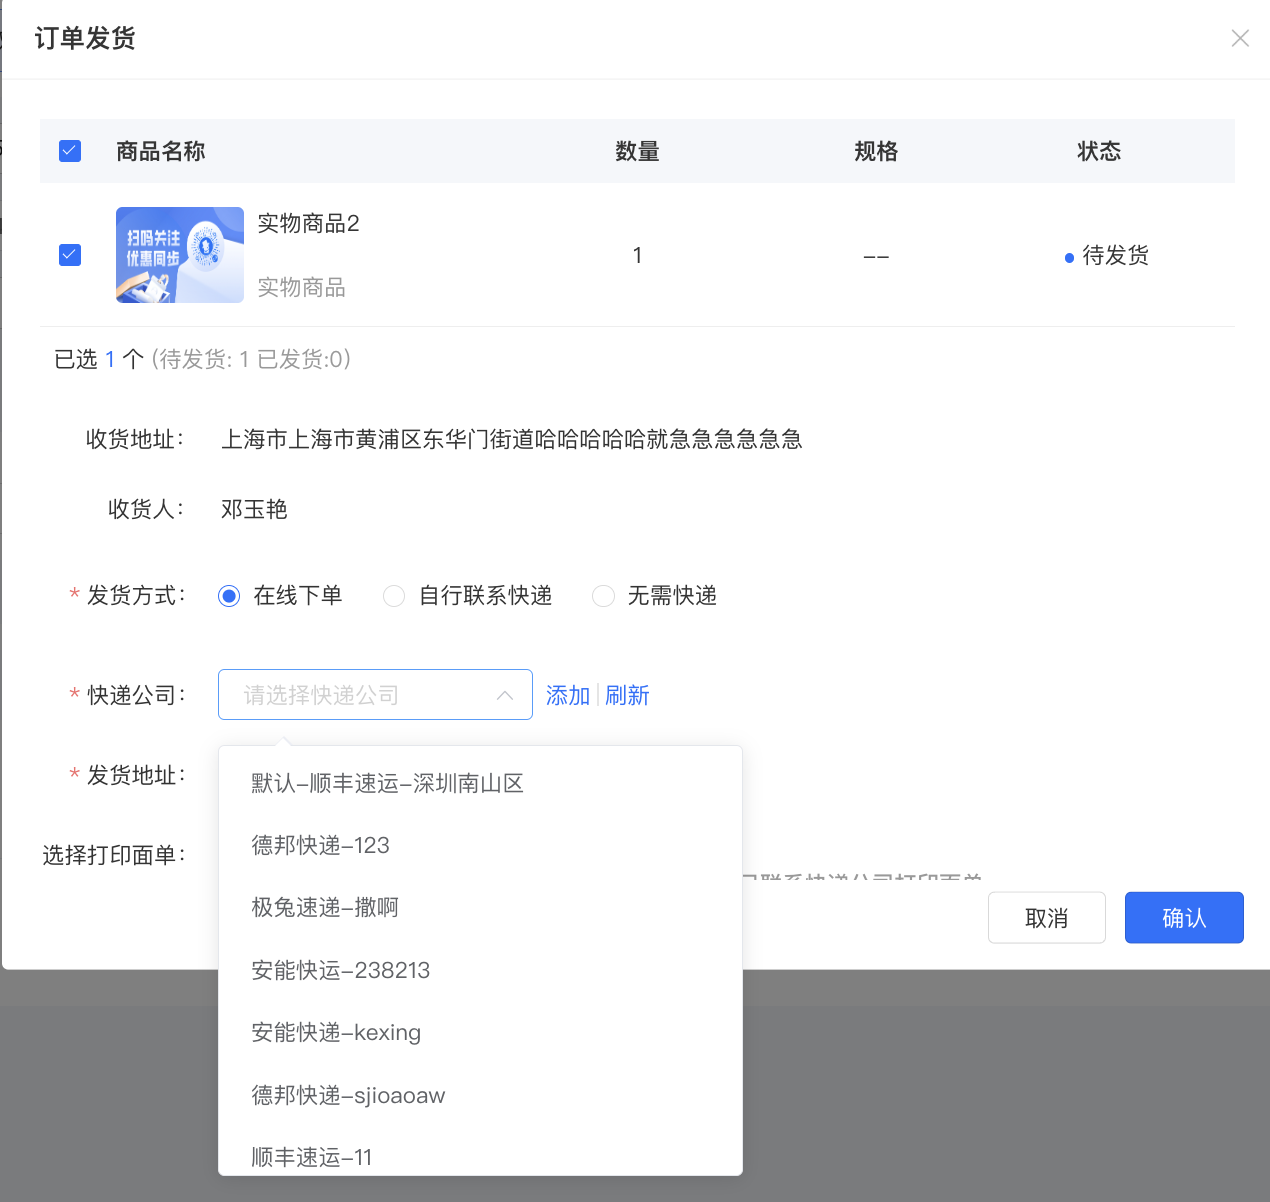The height and width of the screenshot is (1202, 1270).
Task: Toggle the select-all checkbox in table header
Action: pos(70,151)
